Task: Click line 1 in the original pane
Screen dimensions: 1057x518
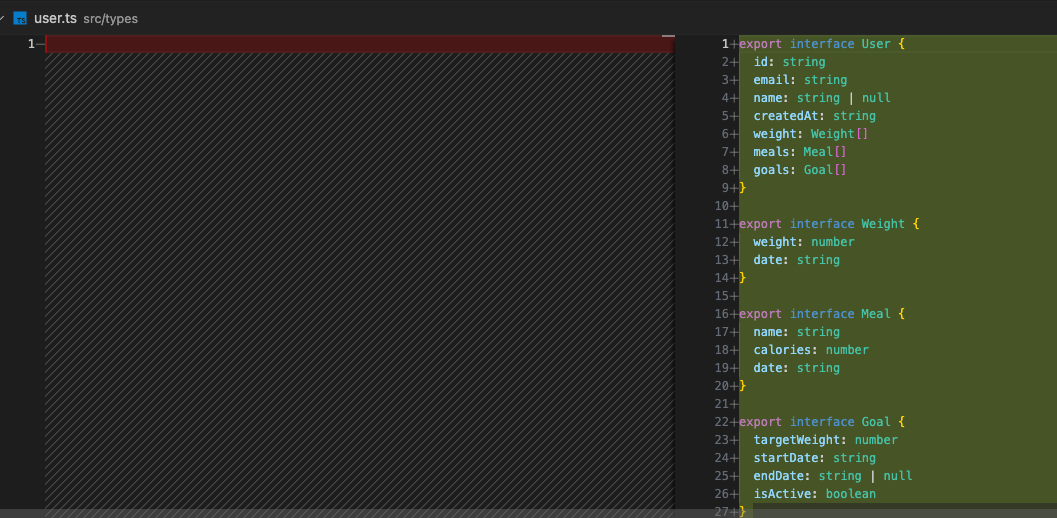Action: 31,44
